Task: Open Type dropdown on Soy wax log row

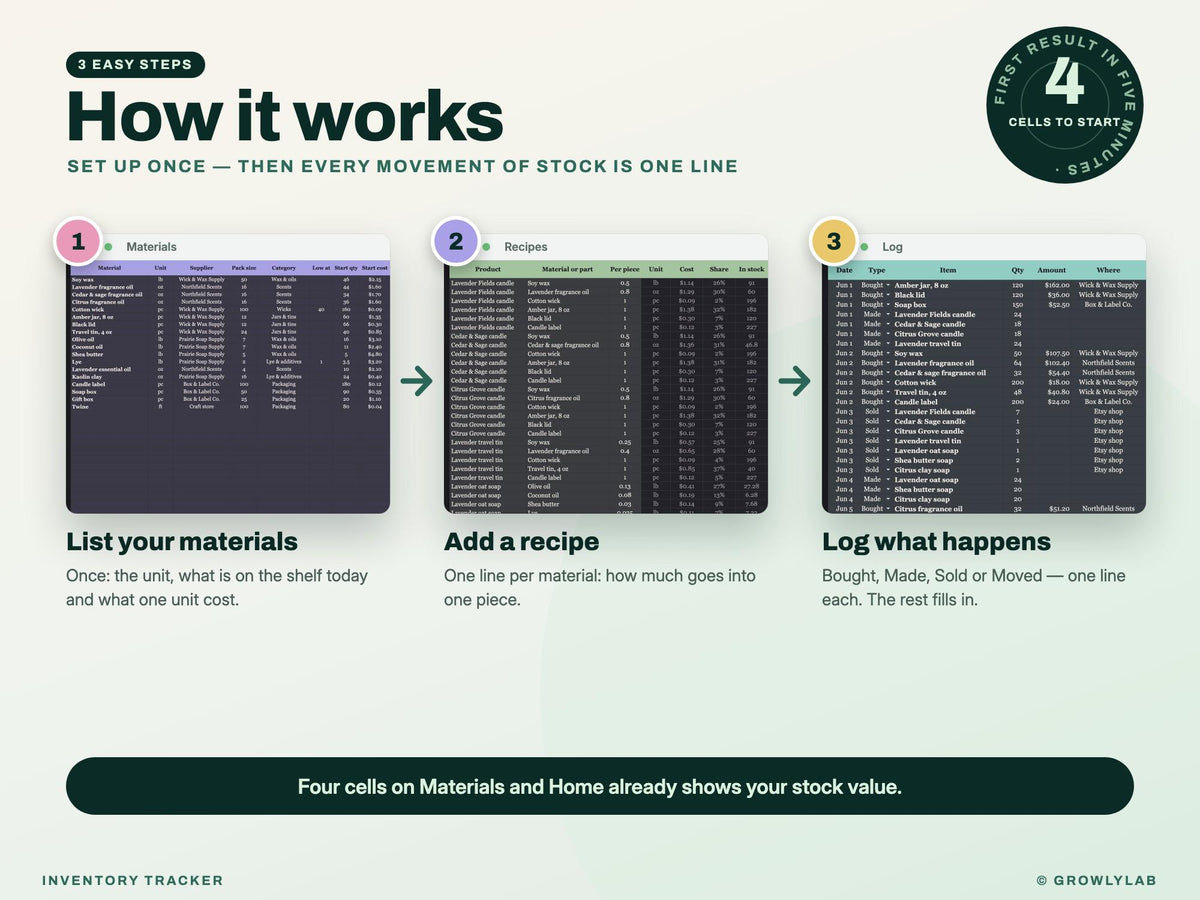Action: [x=889, y=353]
